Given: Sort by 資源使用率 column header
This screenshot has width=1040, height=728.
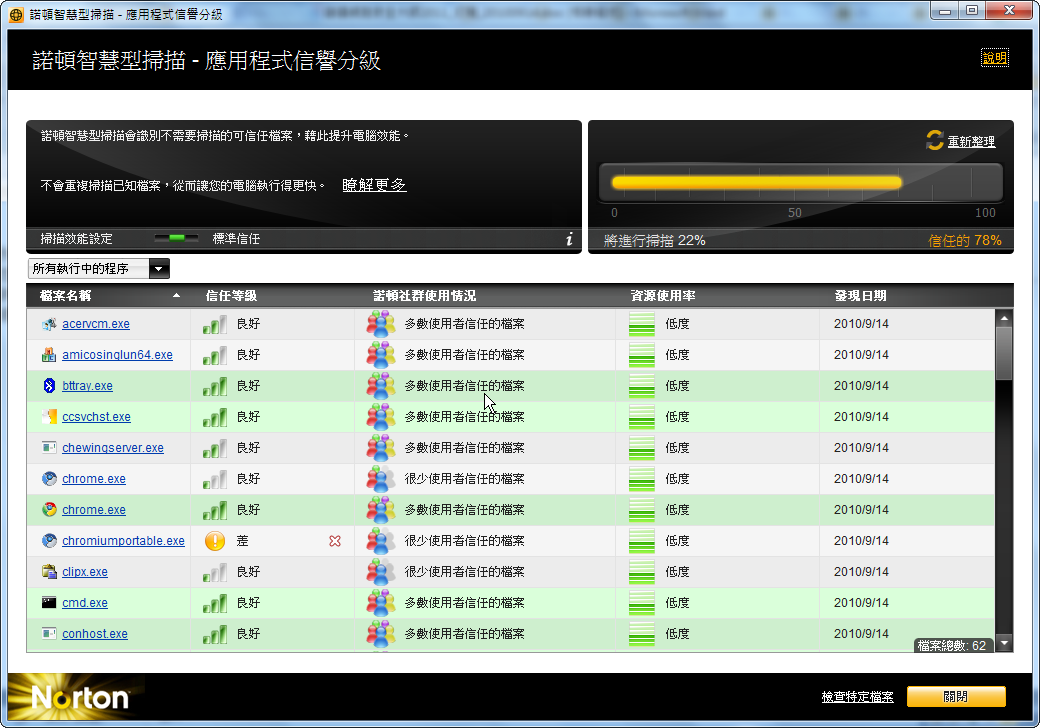Looking at the screenshot, I should click(663, 296).
